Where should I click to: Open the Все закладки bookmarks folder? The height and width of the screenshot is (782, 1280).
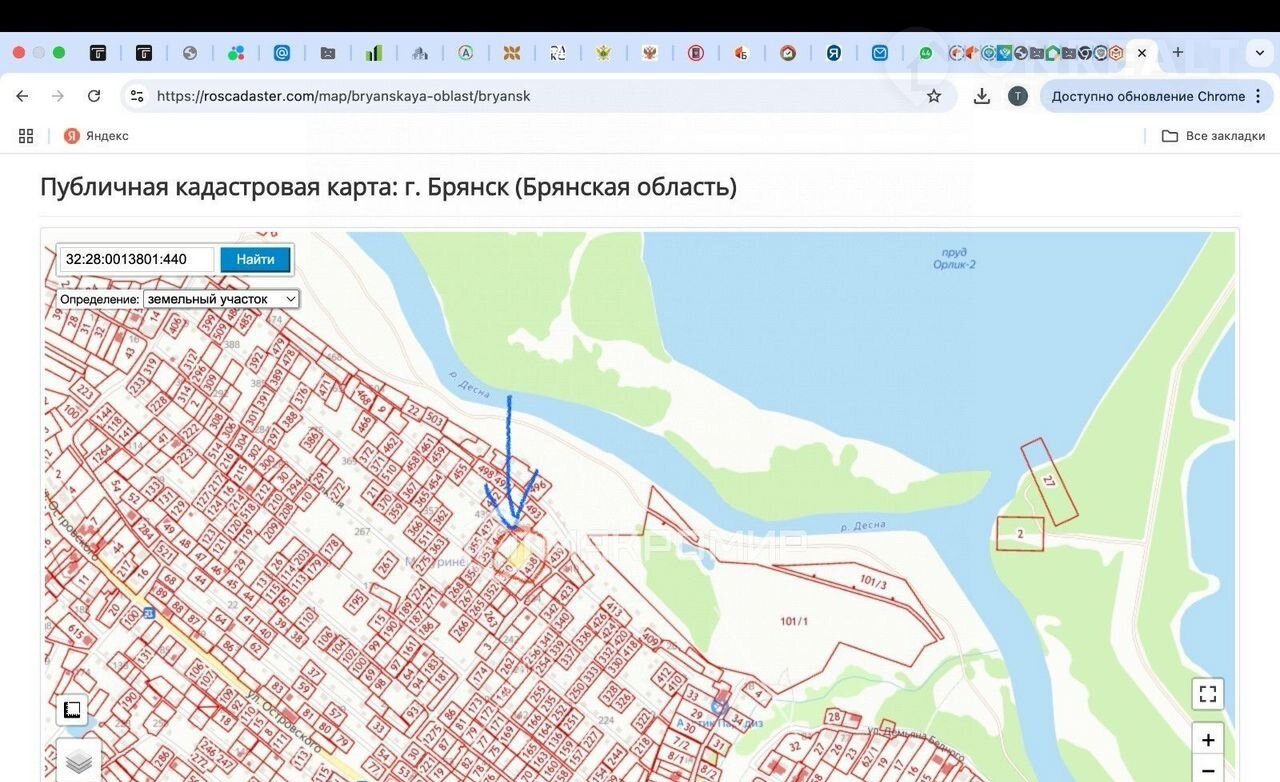pos(1213,136)
